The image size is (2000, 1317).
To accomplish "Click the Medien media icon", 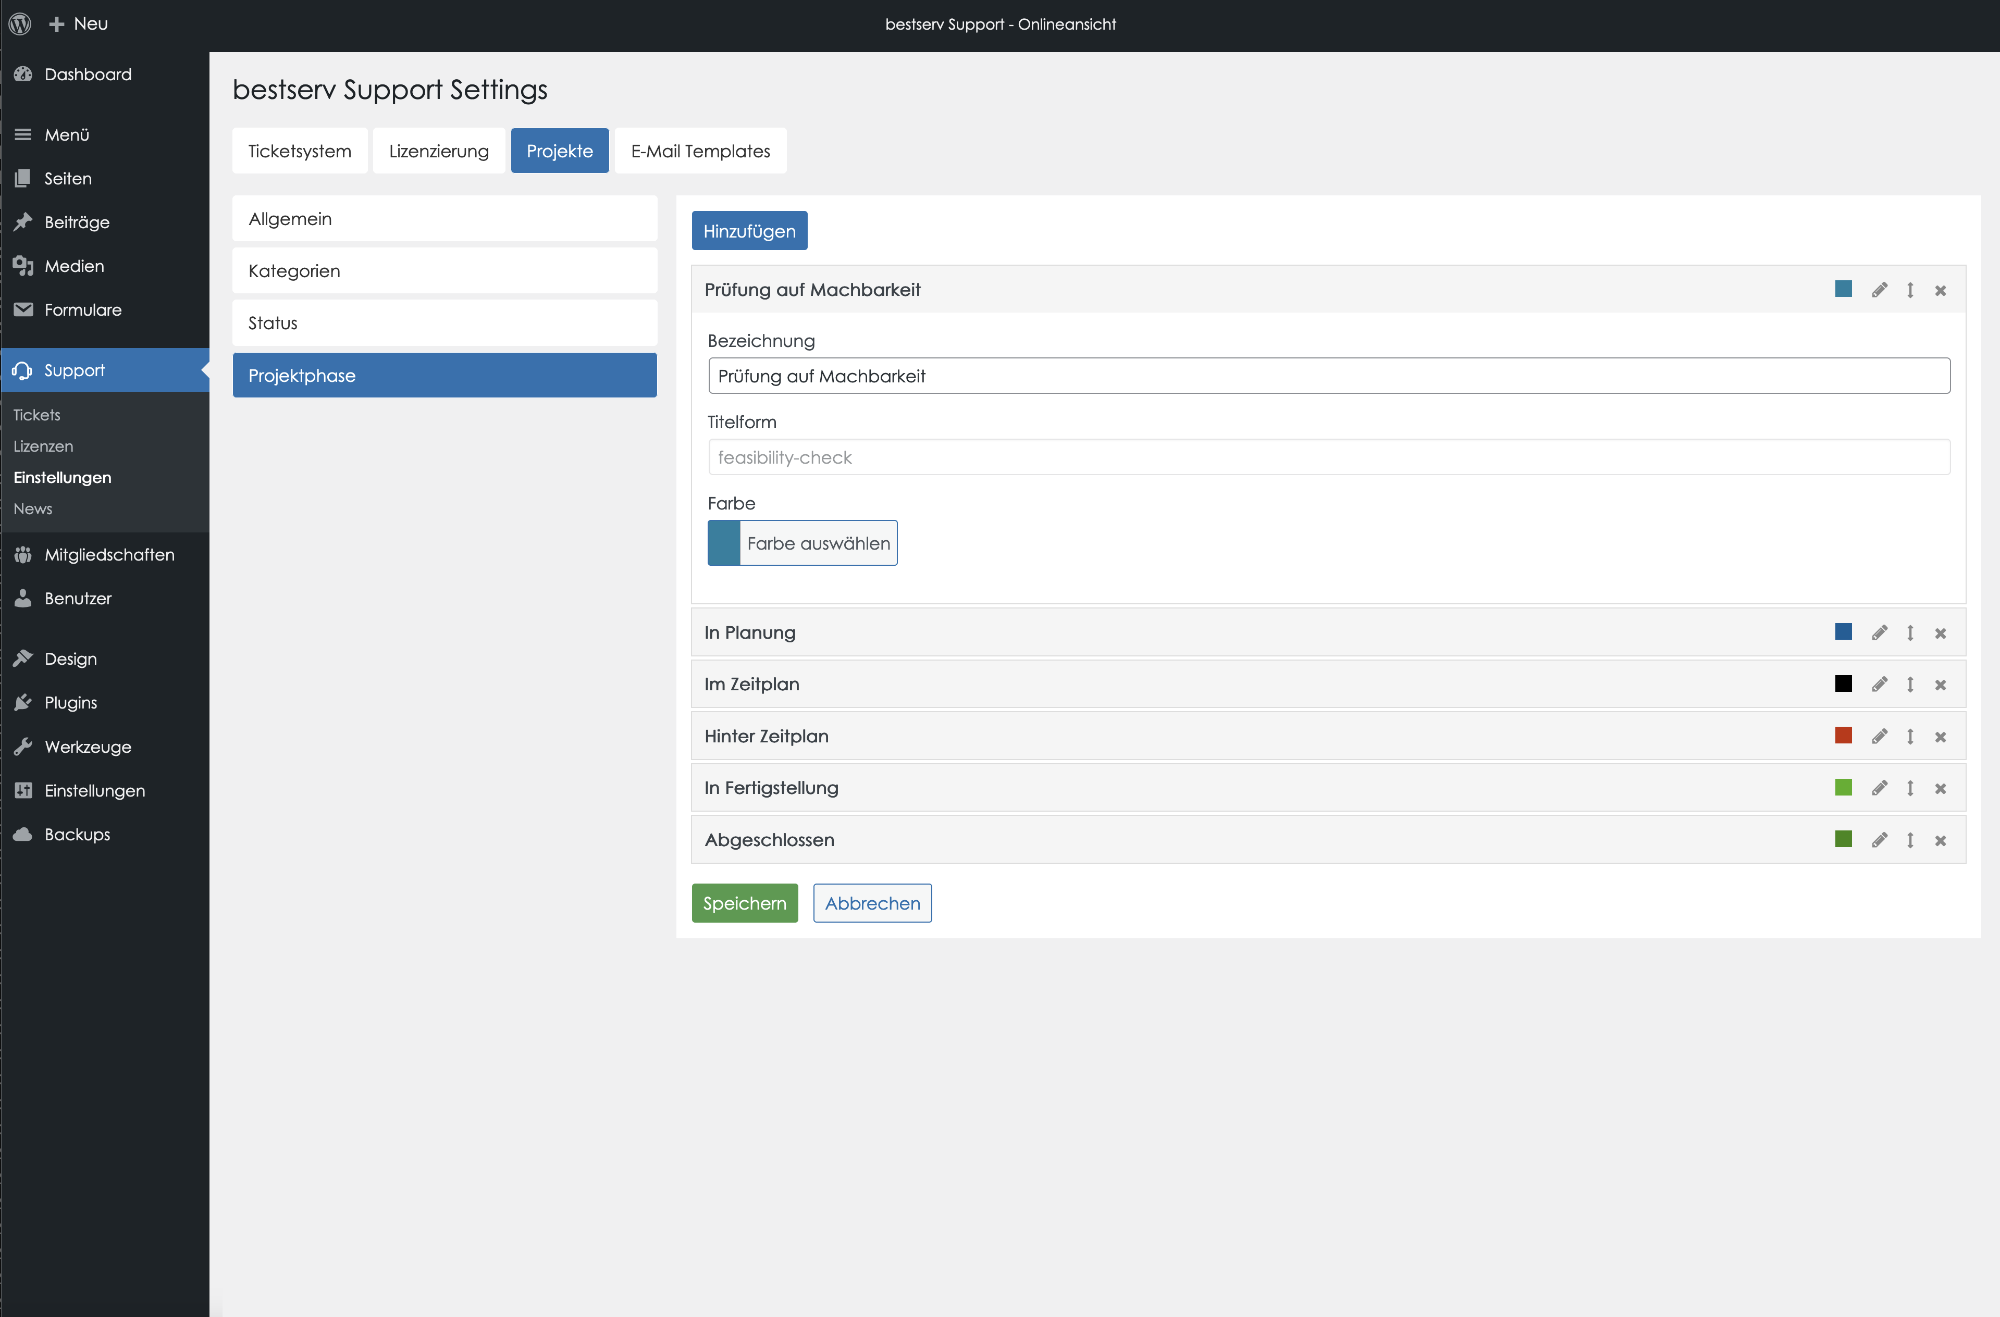I will 23,266.
